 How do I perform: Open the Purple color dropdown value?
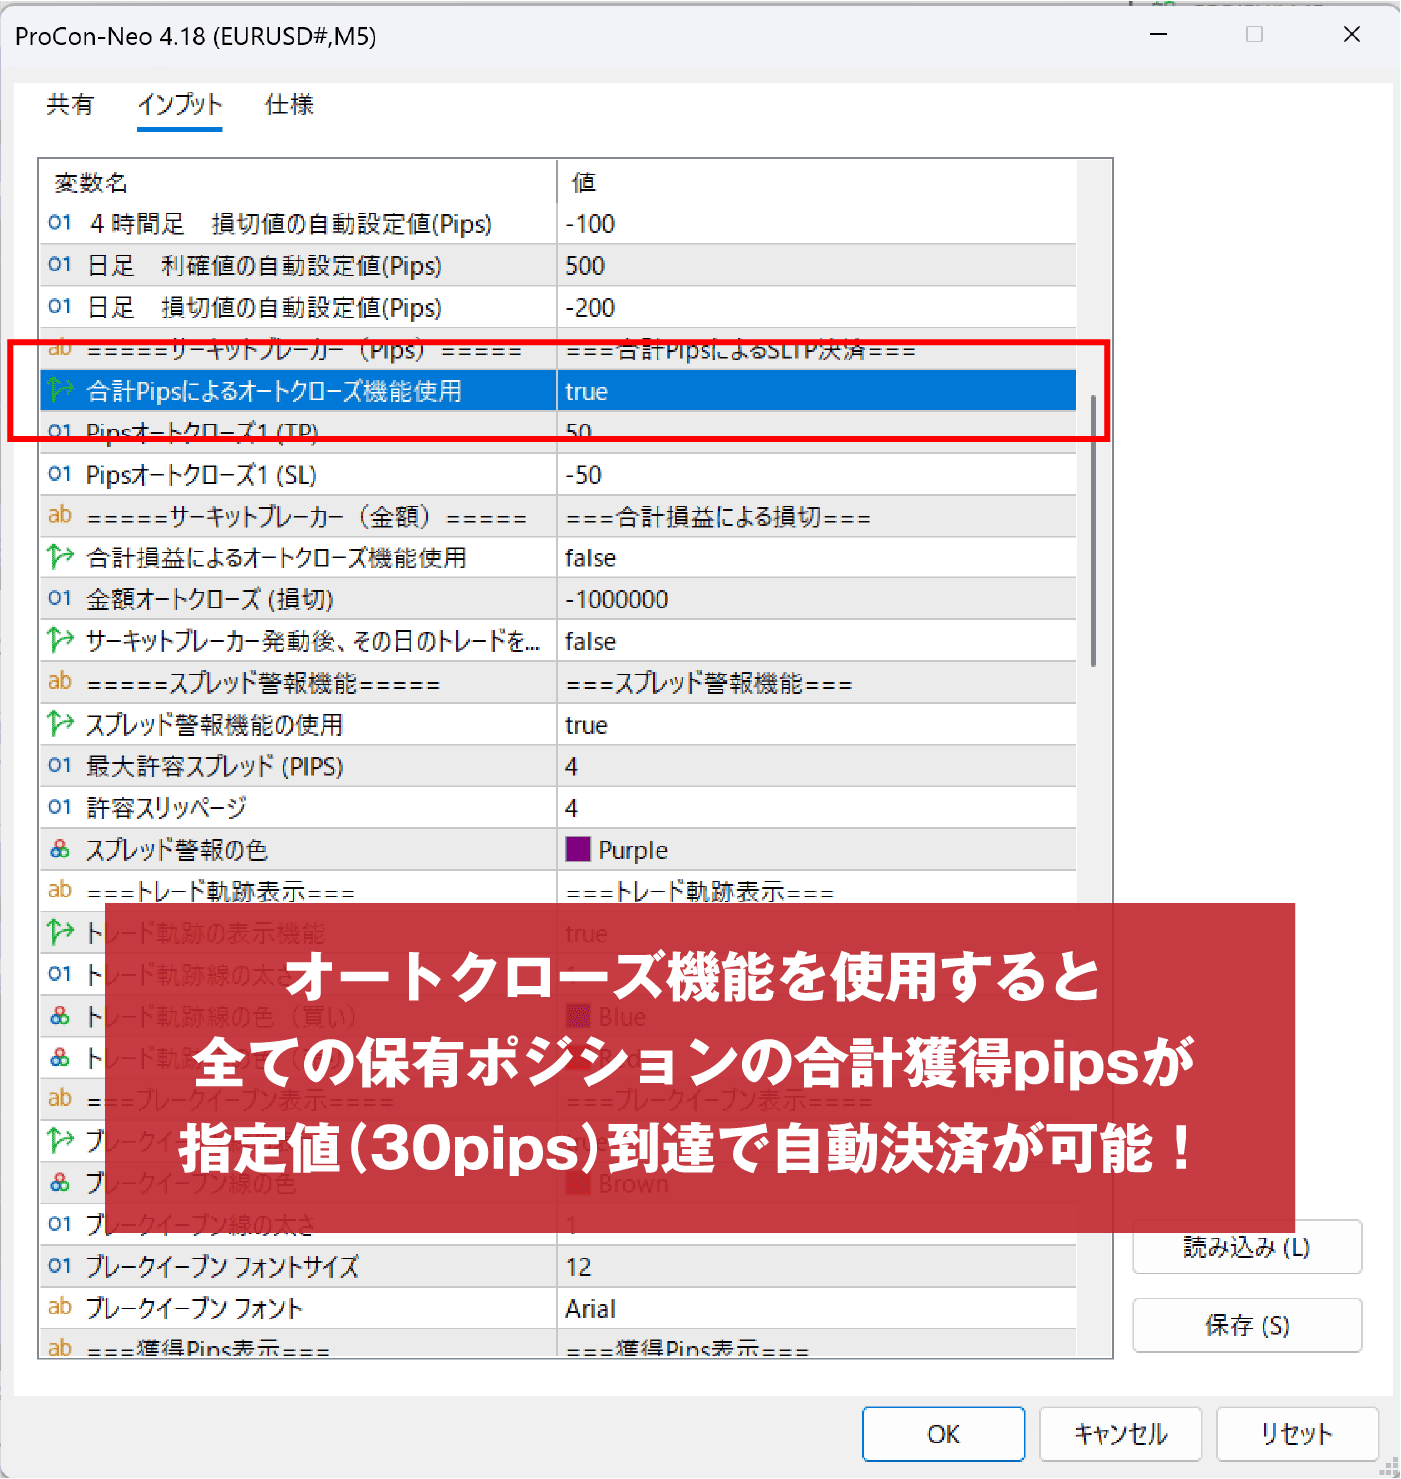816,850
